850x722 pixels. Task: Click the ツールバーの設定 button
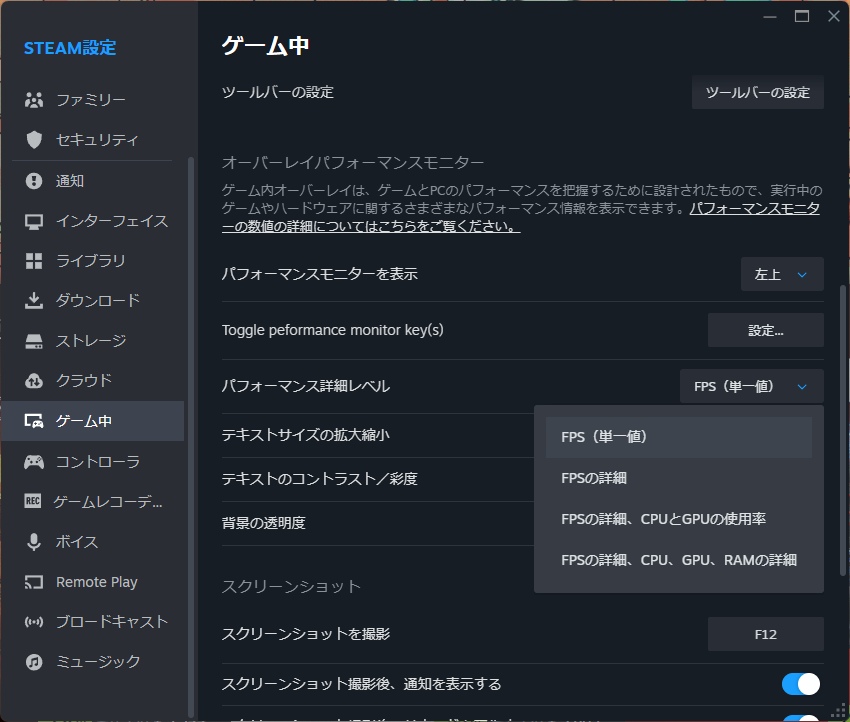[x=757, y=93]
